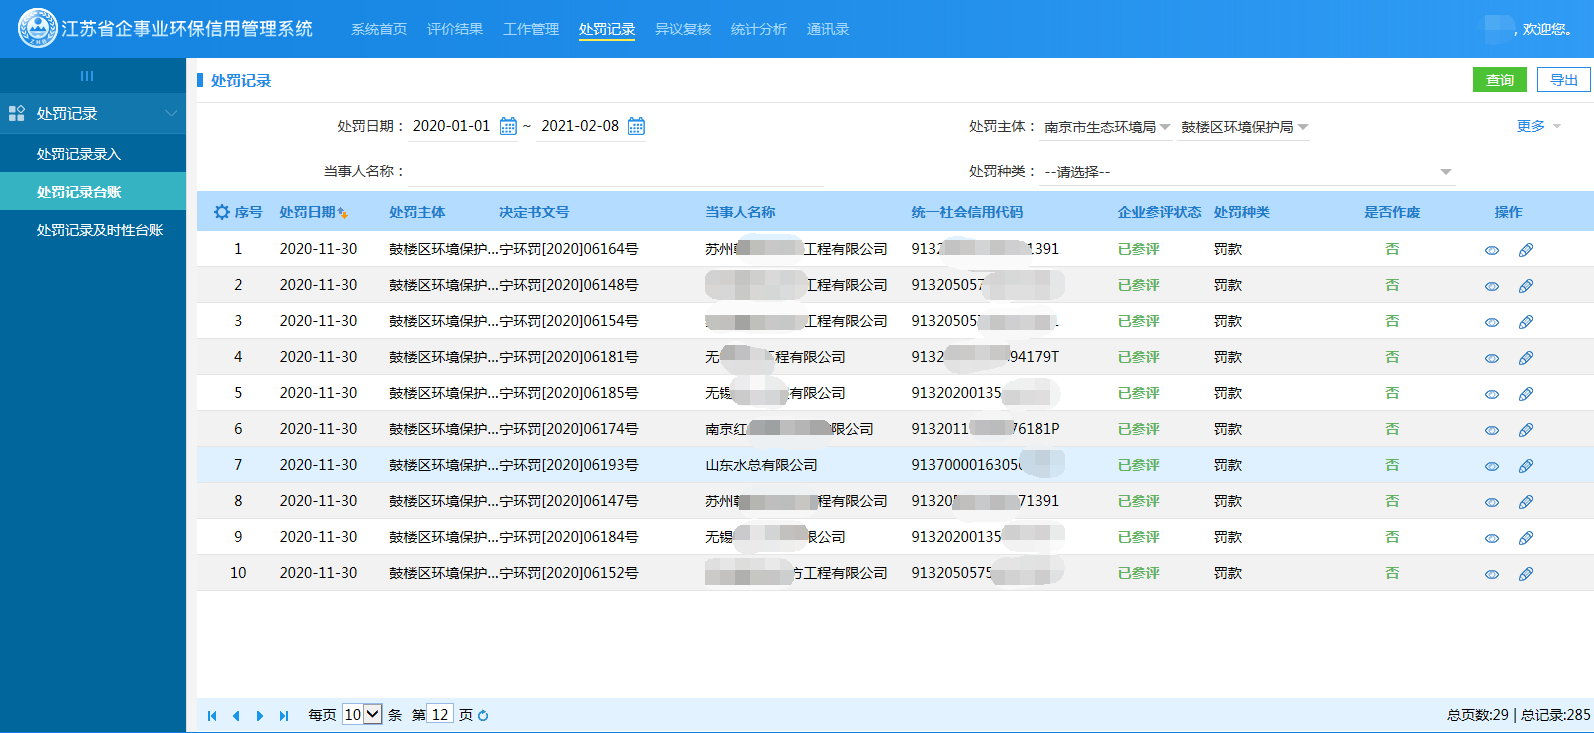Click the 当事人名称 input field
The height and width of the screenshot is (733, 1594).
click(615, 171)
